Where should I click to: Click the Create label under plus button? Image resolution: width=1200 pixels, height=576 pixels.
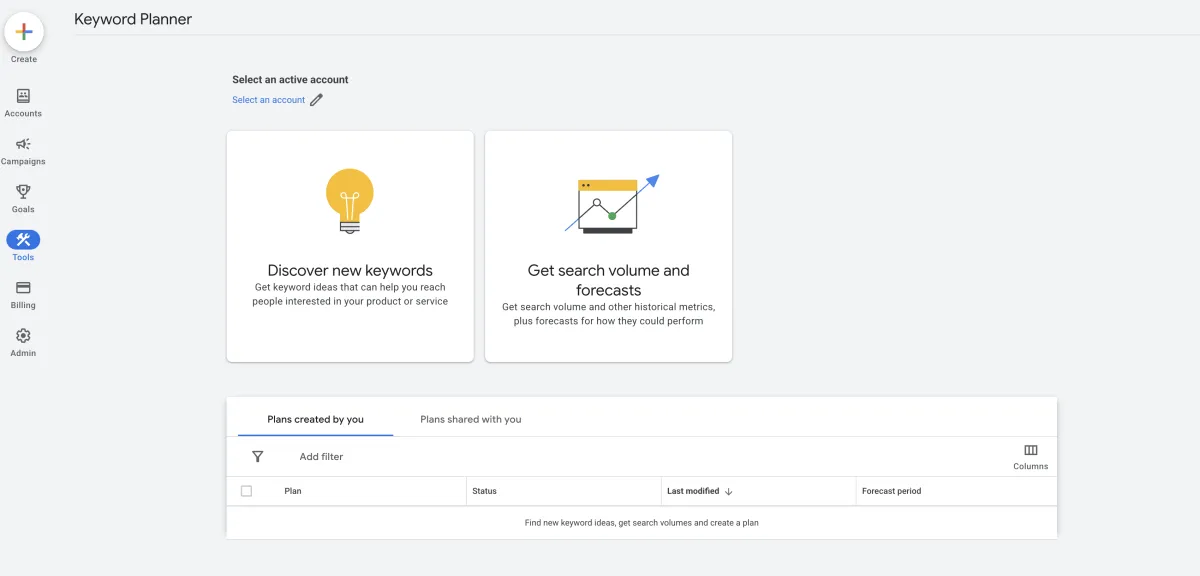(x=24, y=59)
